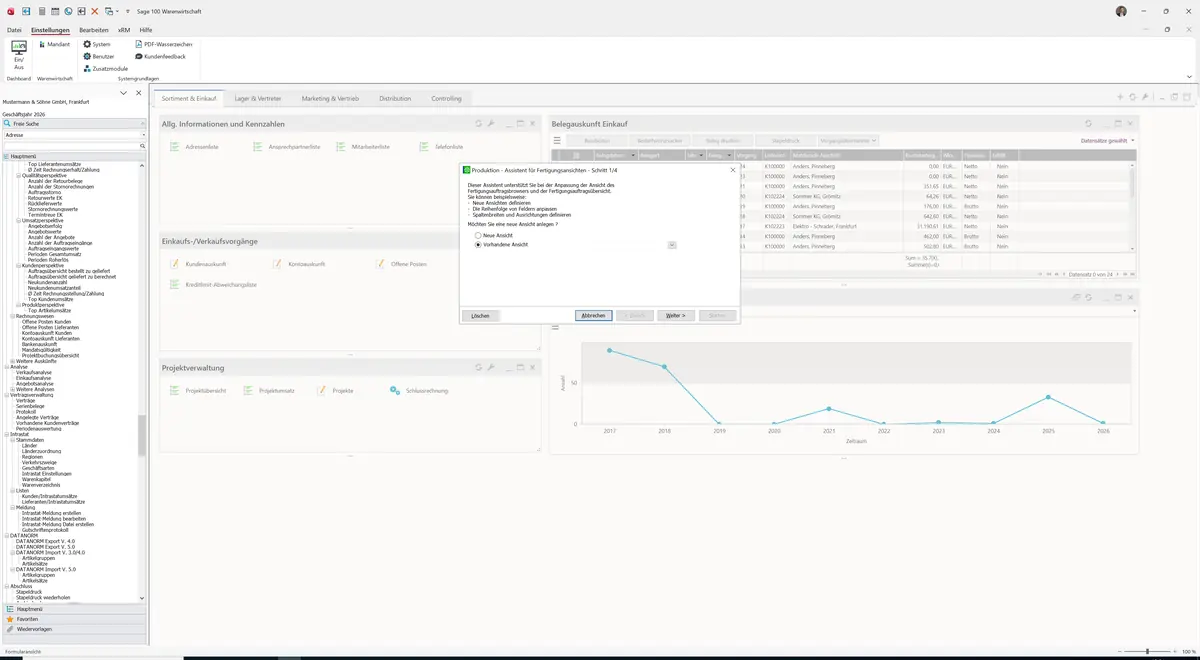This screenshot has height=660, width=1200.
Task: Open quick access toolbar customize arrow
Action: [128, 11]
